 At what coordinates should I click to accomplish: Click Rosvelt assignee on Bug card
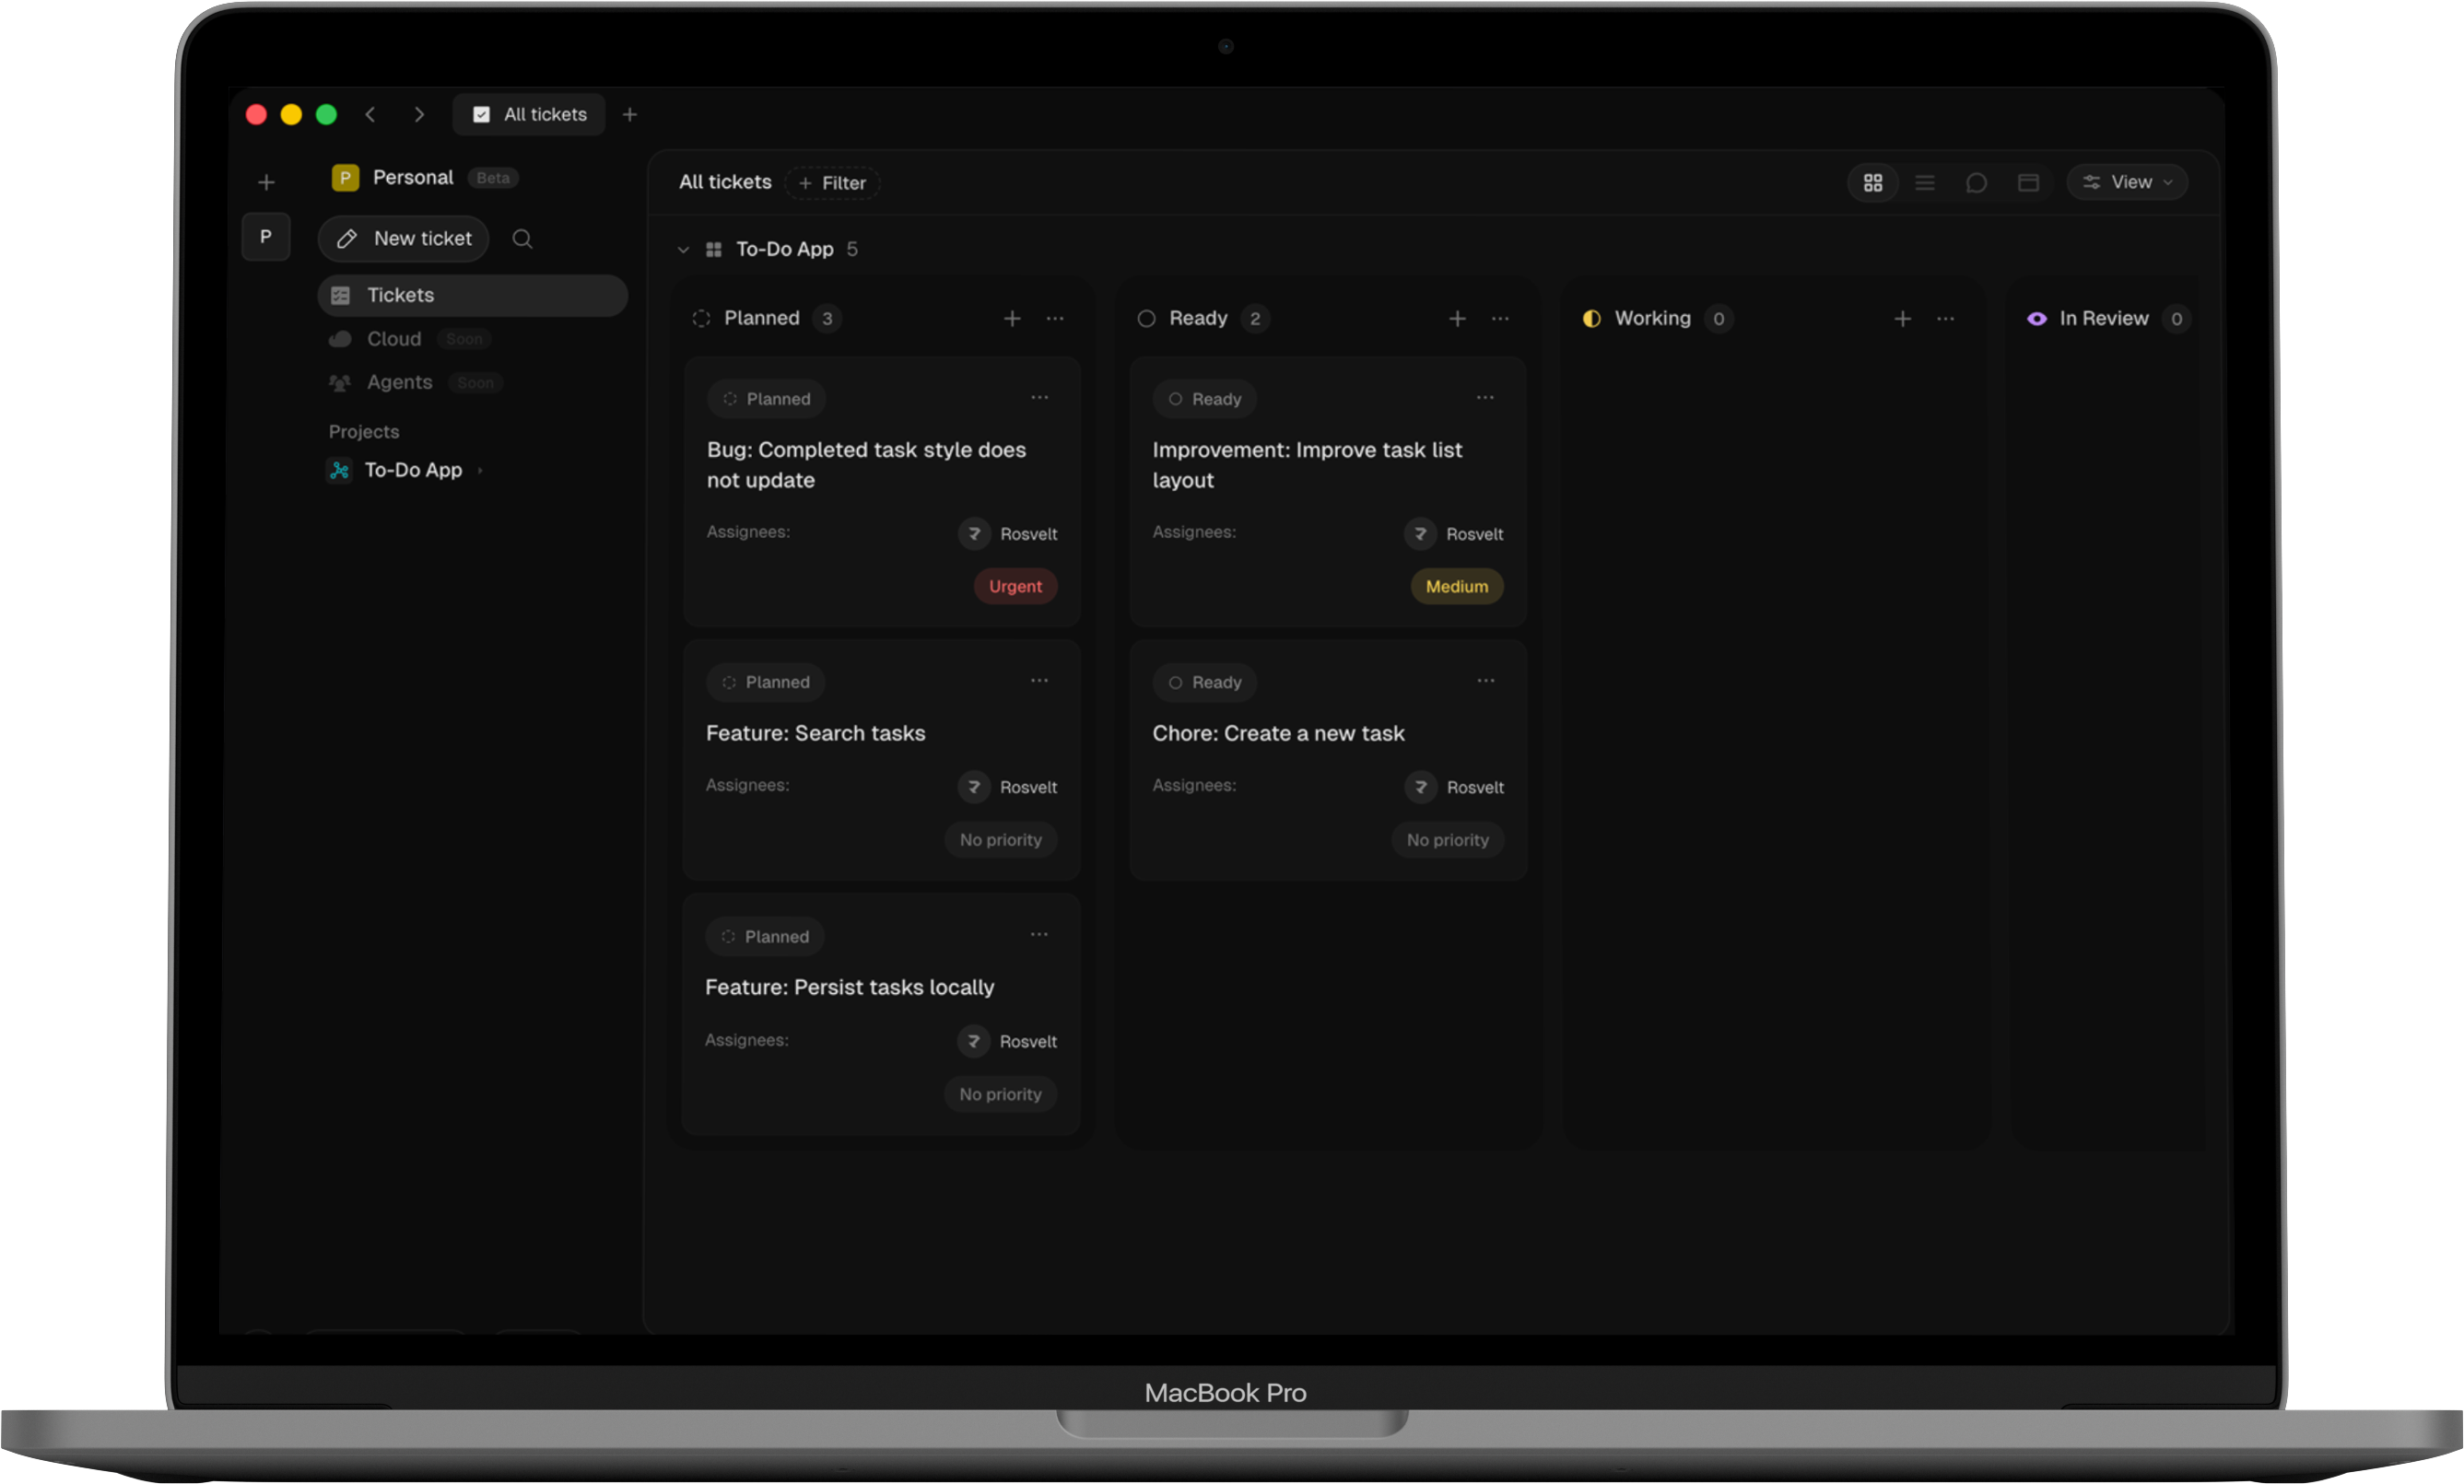[1007, 534]
